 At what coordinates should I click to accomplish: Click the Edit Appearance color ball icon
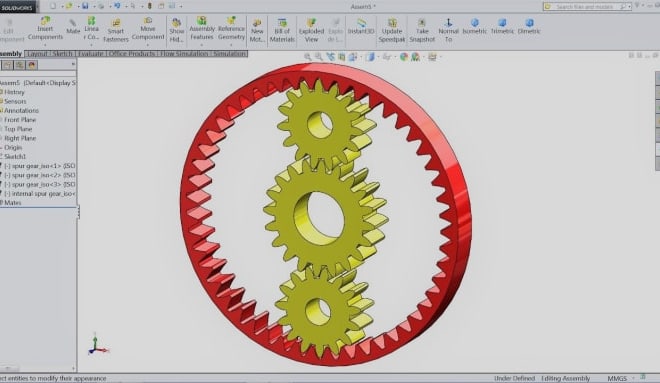click(x=404, y=56)
